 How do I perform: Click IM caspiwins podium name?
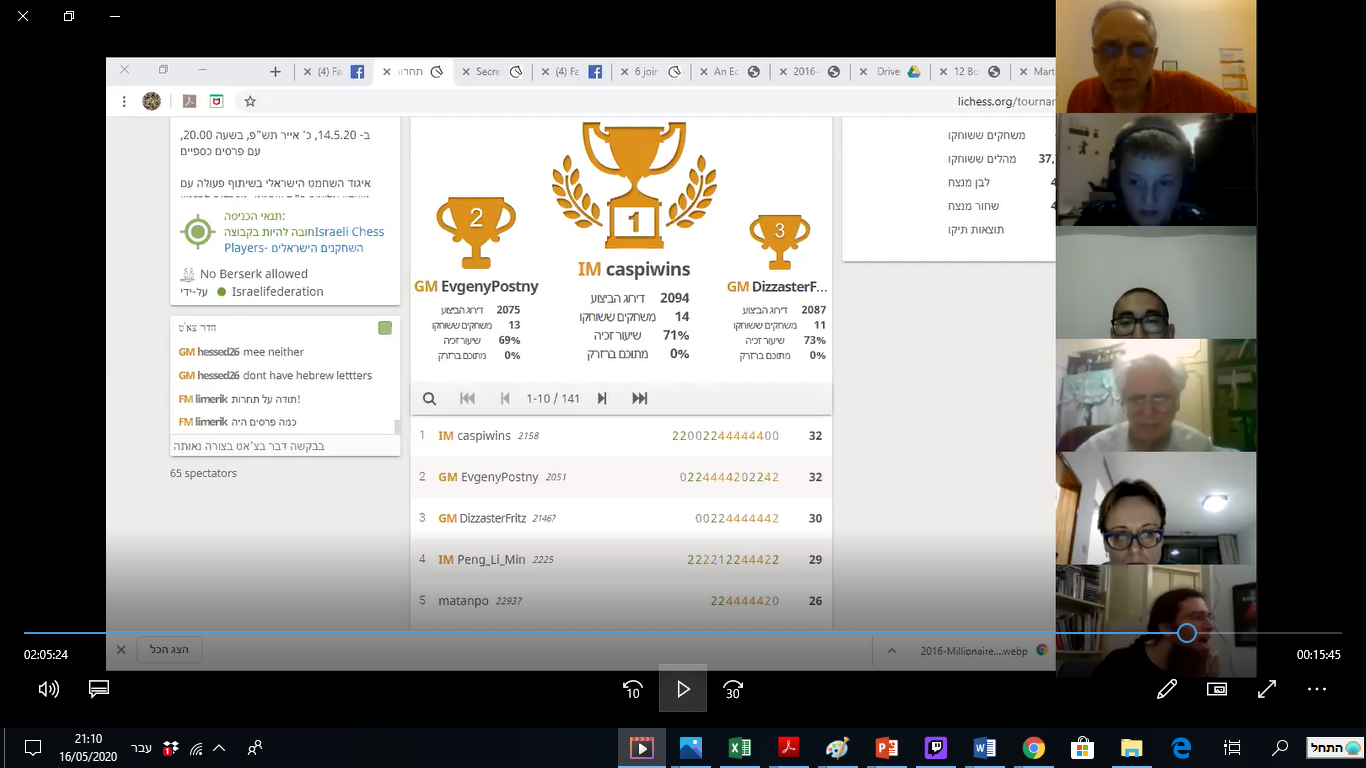[633, 269]
